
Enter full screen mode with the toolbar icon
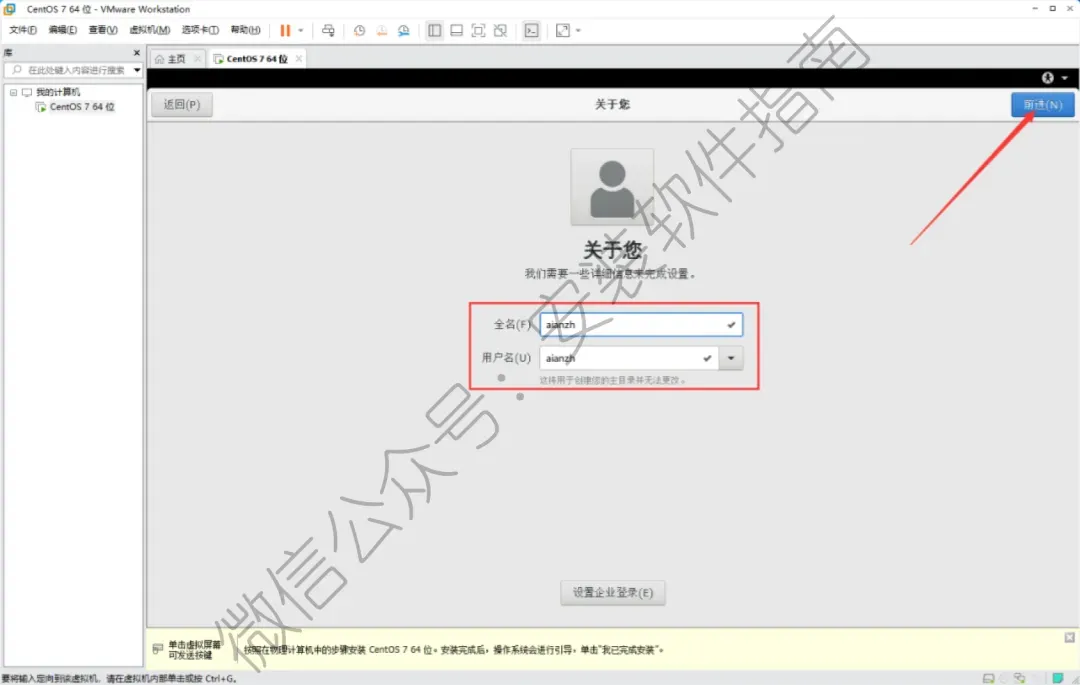coord(478,30)
